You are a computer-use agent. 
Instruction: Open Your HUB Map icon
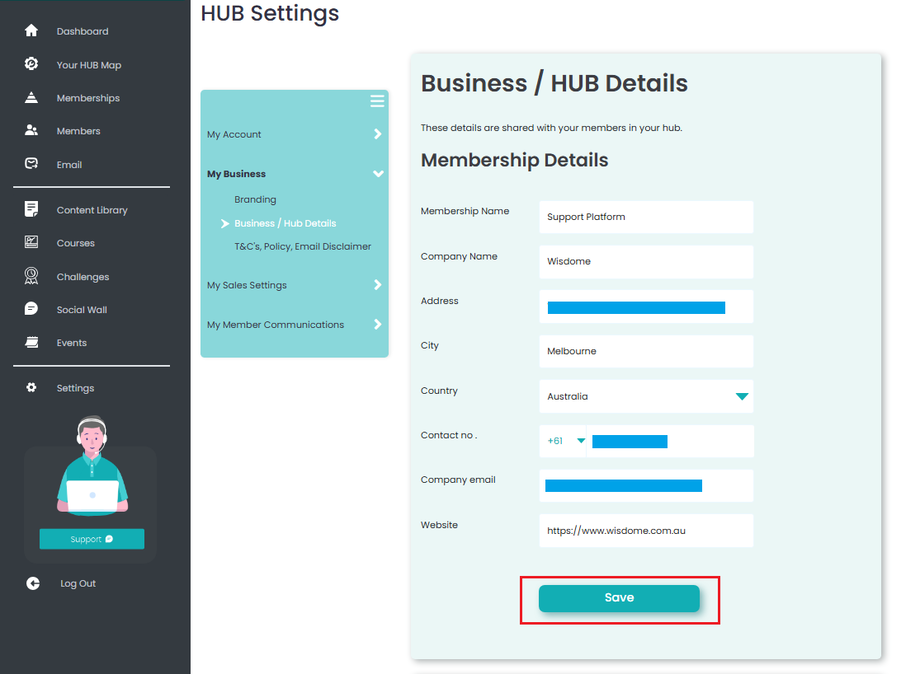tap(31, 64)
